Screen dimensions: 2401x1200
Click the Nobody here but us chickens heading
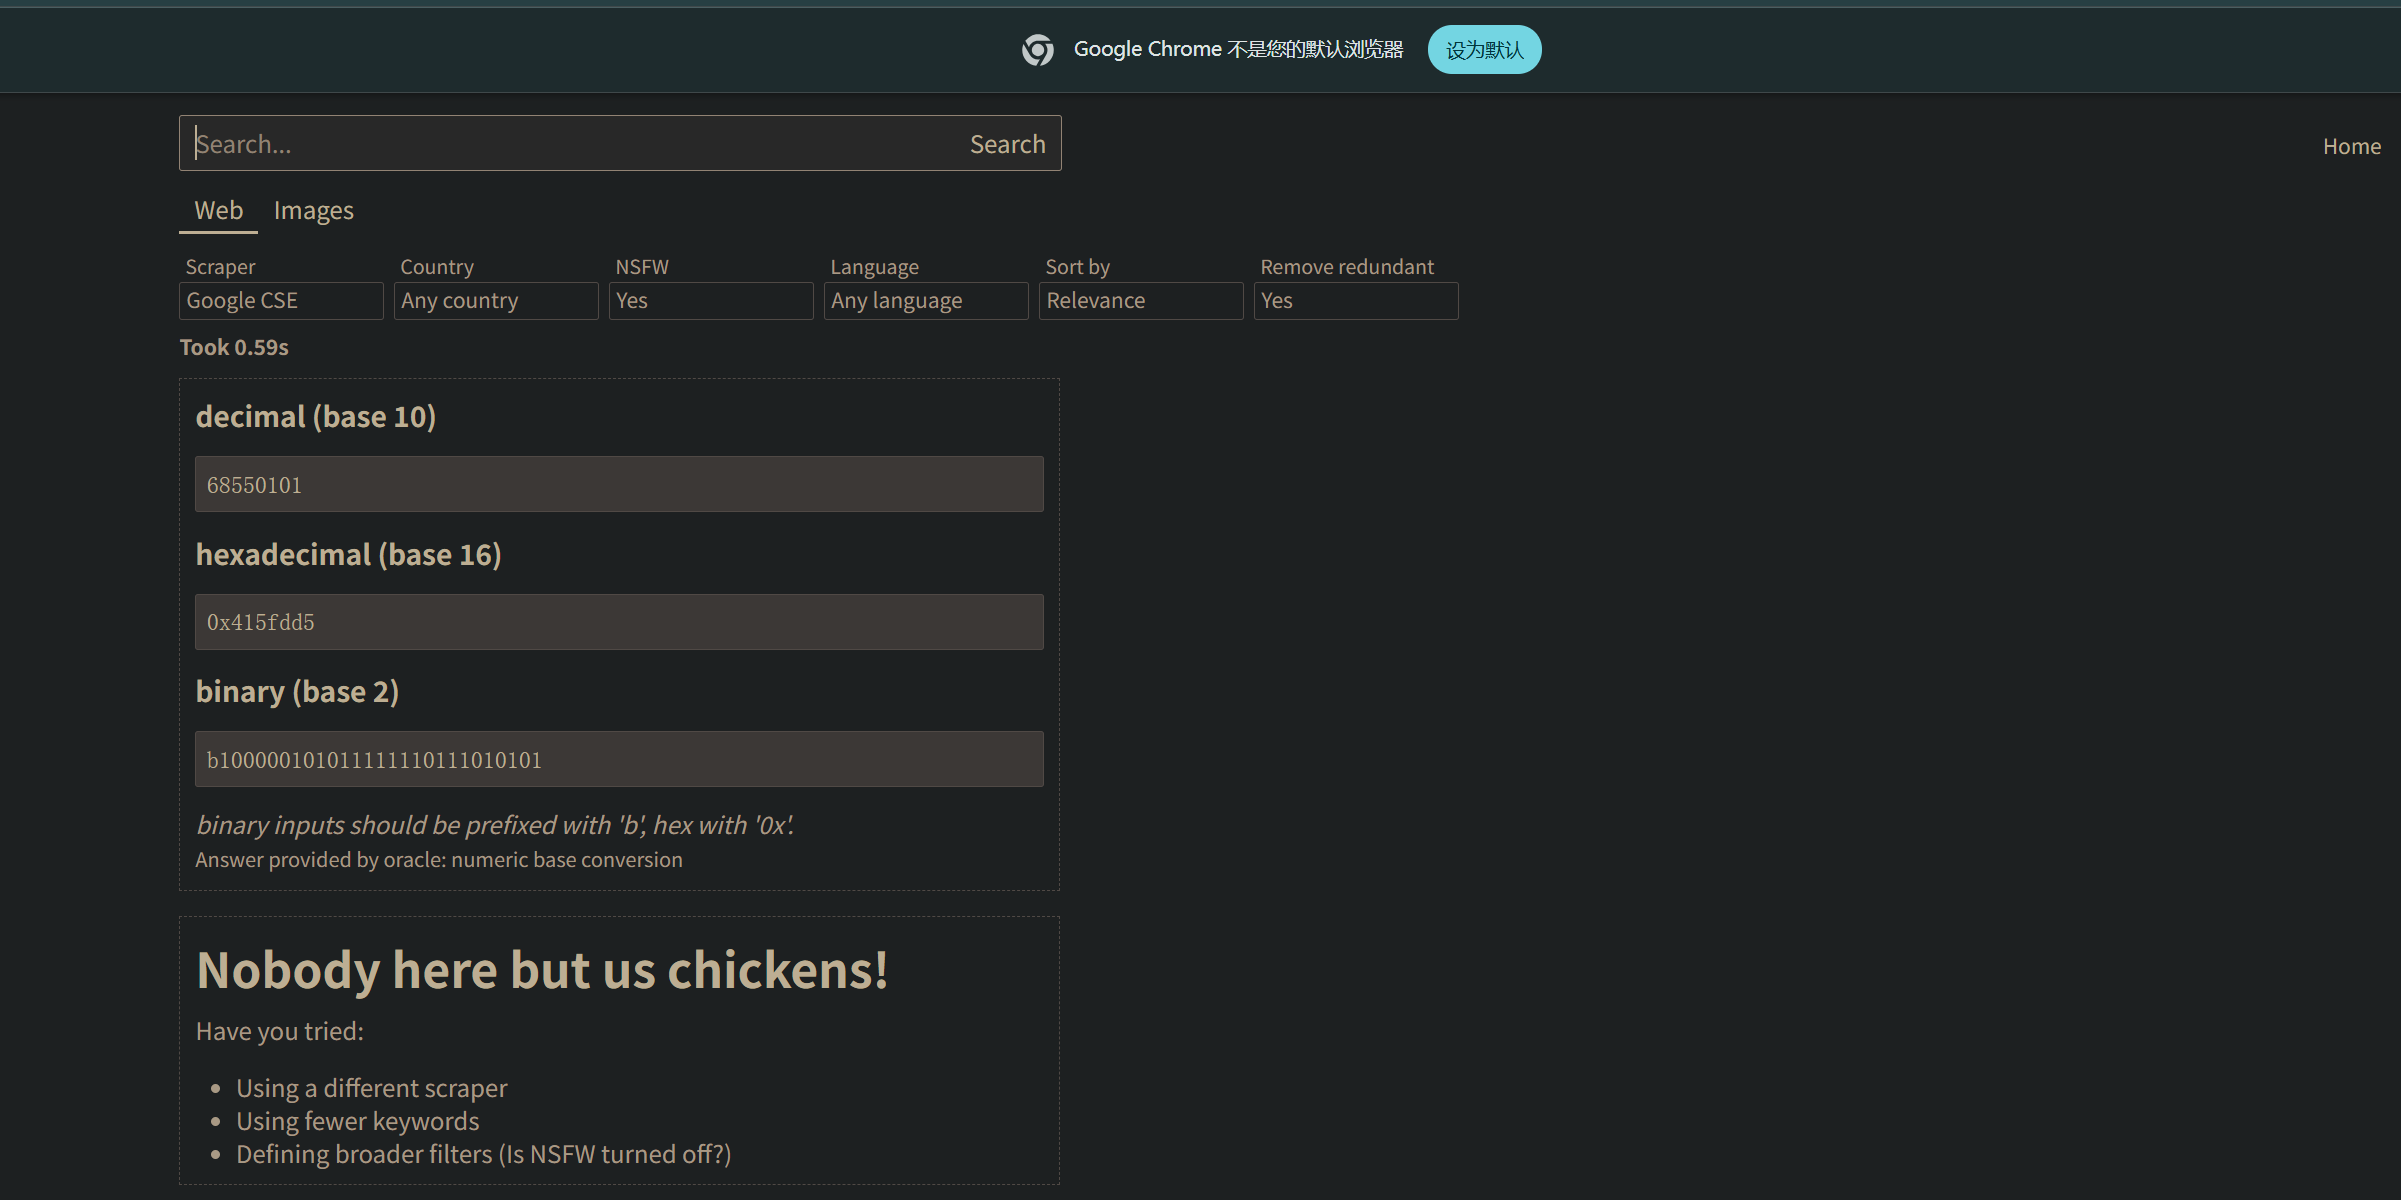coord(542,970)
